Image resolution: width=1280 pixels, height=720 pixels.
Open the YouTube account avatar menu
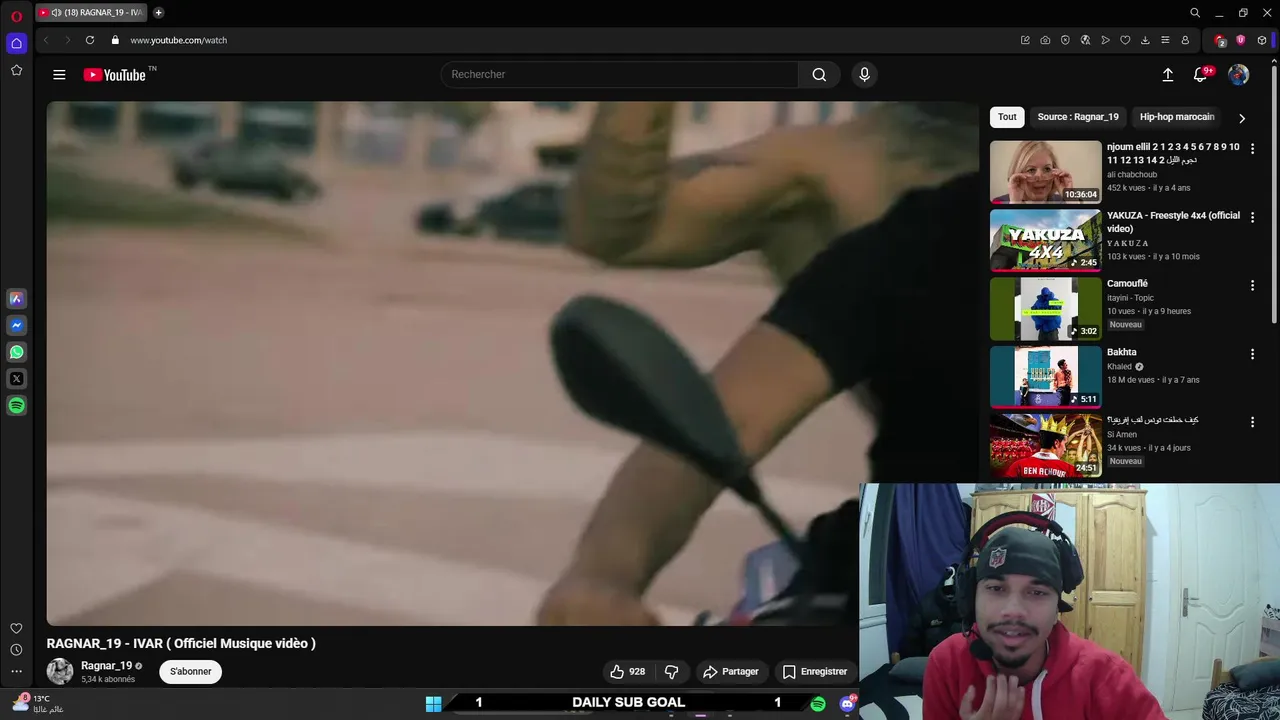click(1238, 74)
